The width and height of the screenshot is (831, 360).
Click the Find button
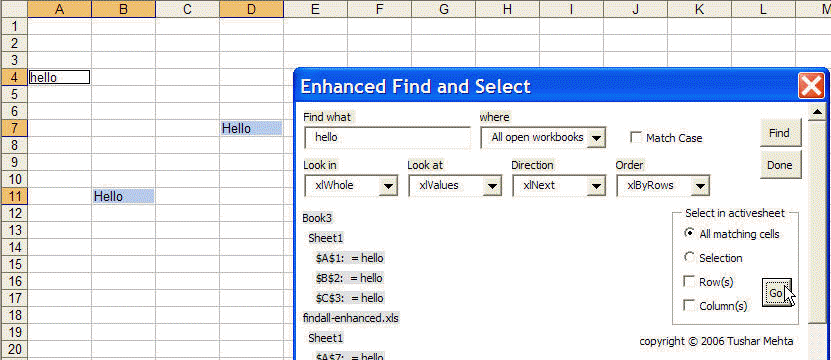click(x=780, y=133)
